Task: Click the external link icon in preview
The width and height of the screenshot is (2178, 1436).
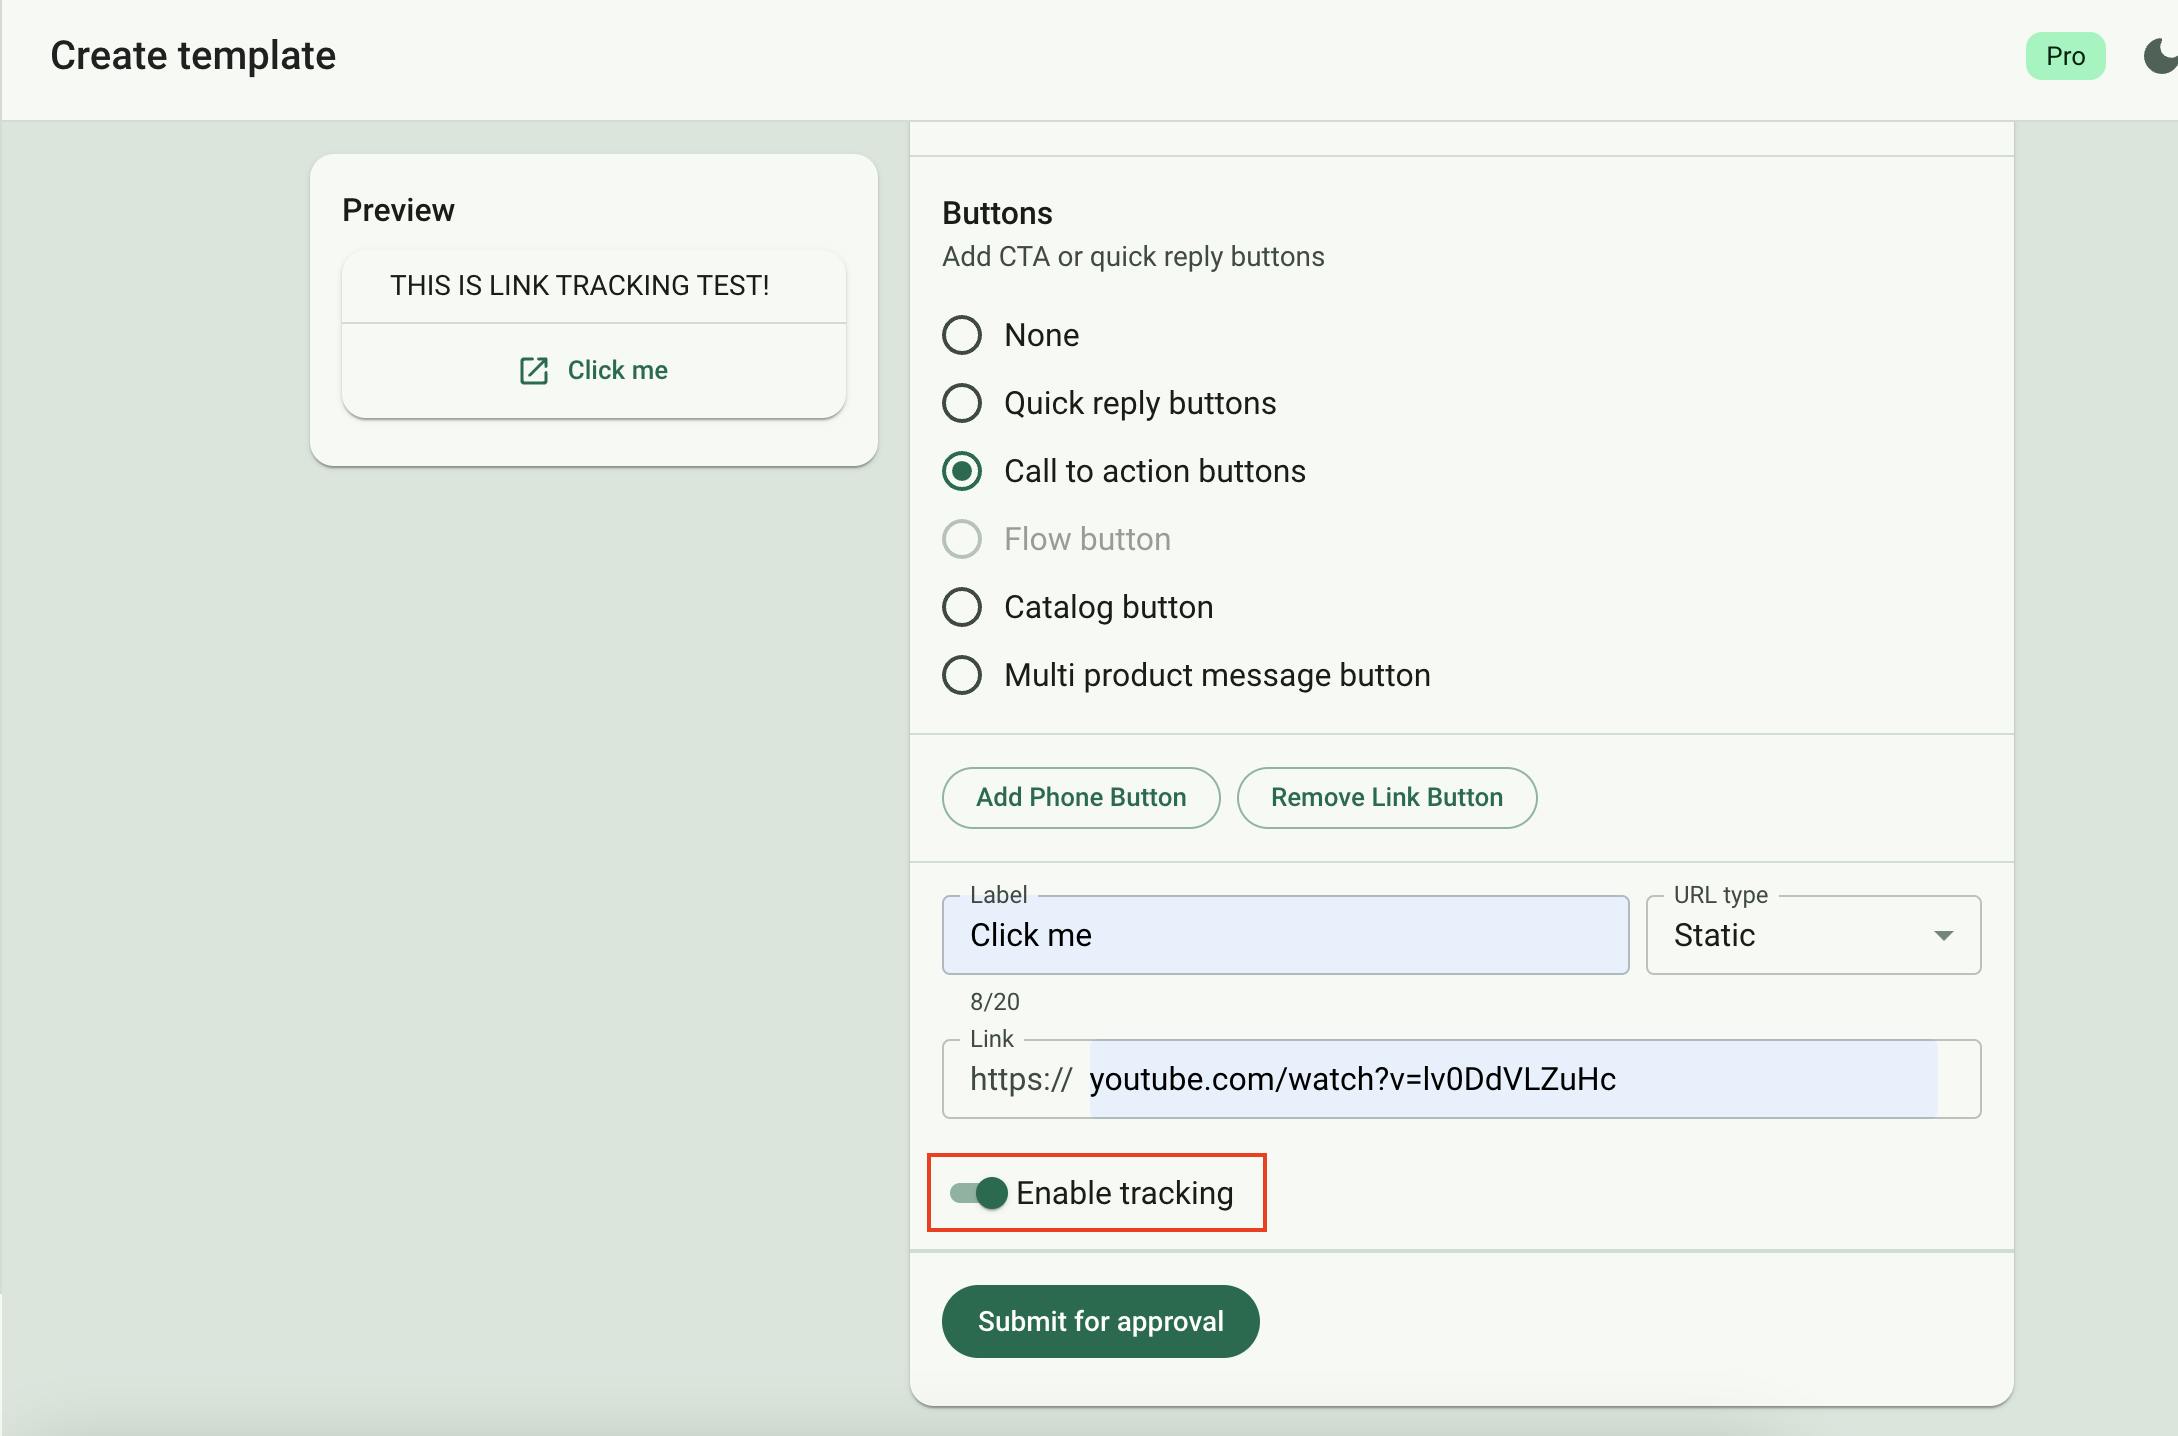Action: 534,371
